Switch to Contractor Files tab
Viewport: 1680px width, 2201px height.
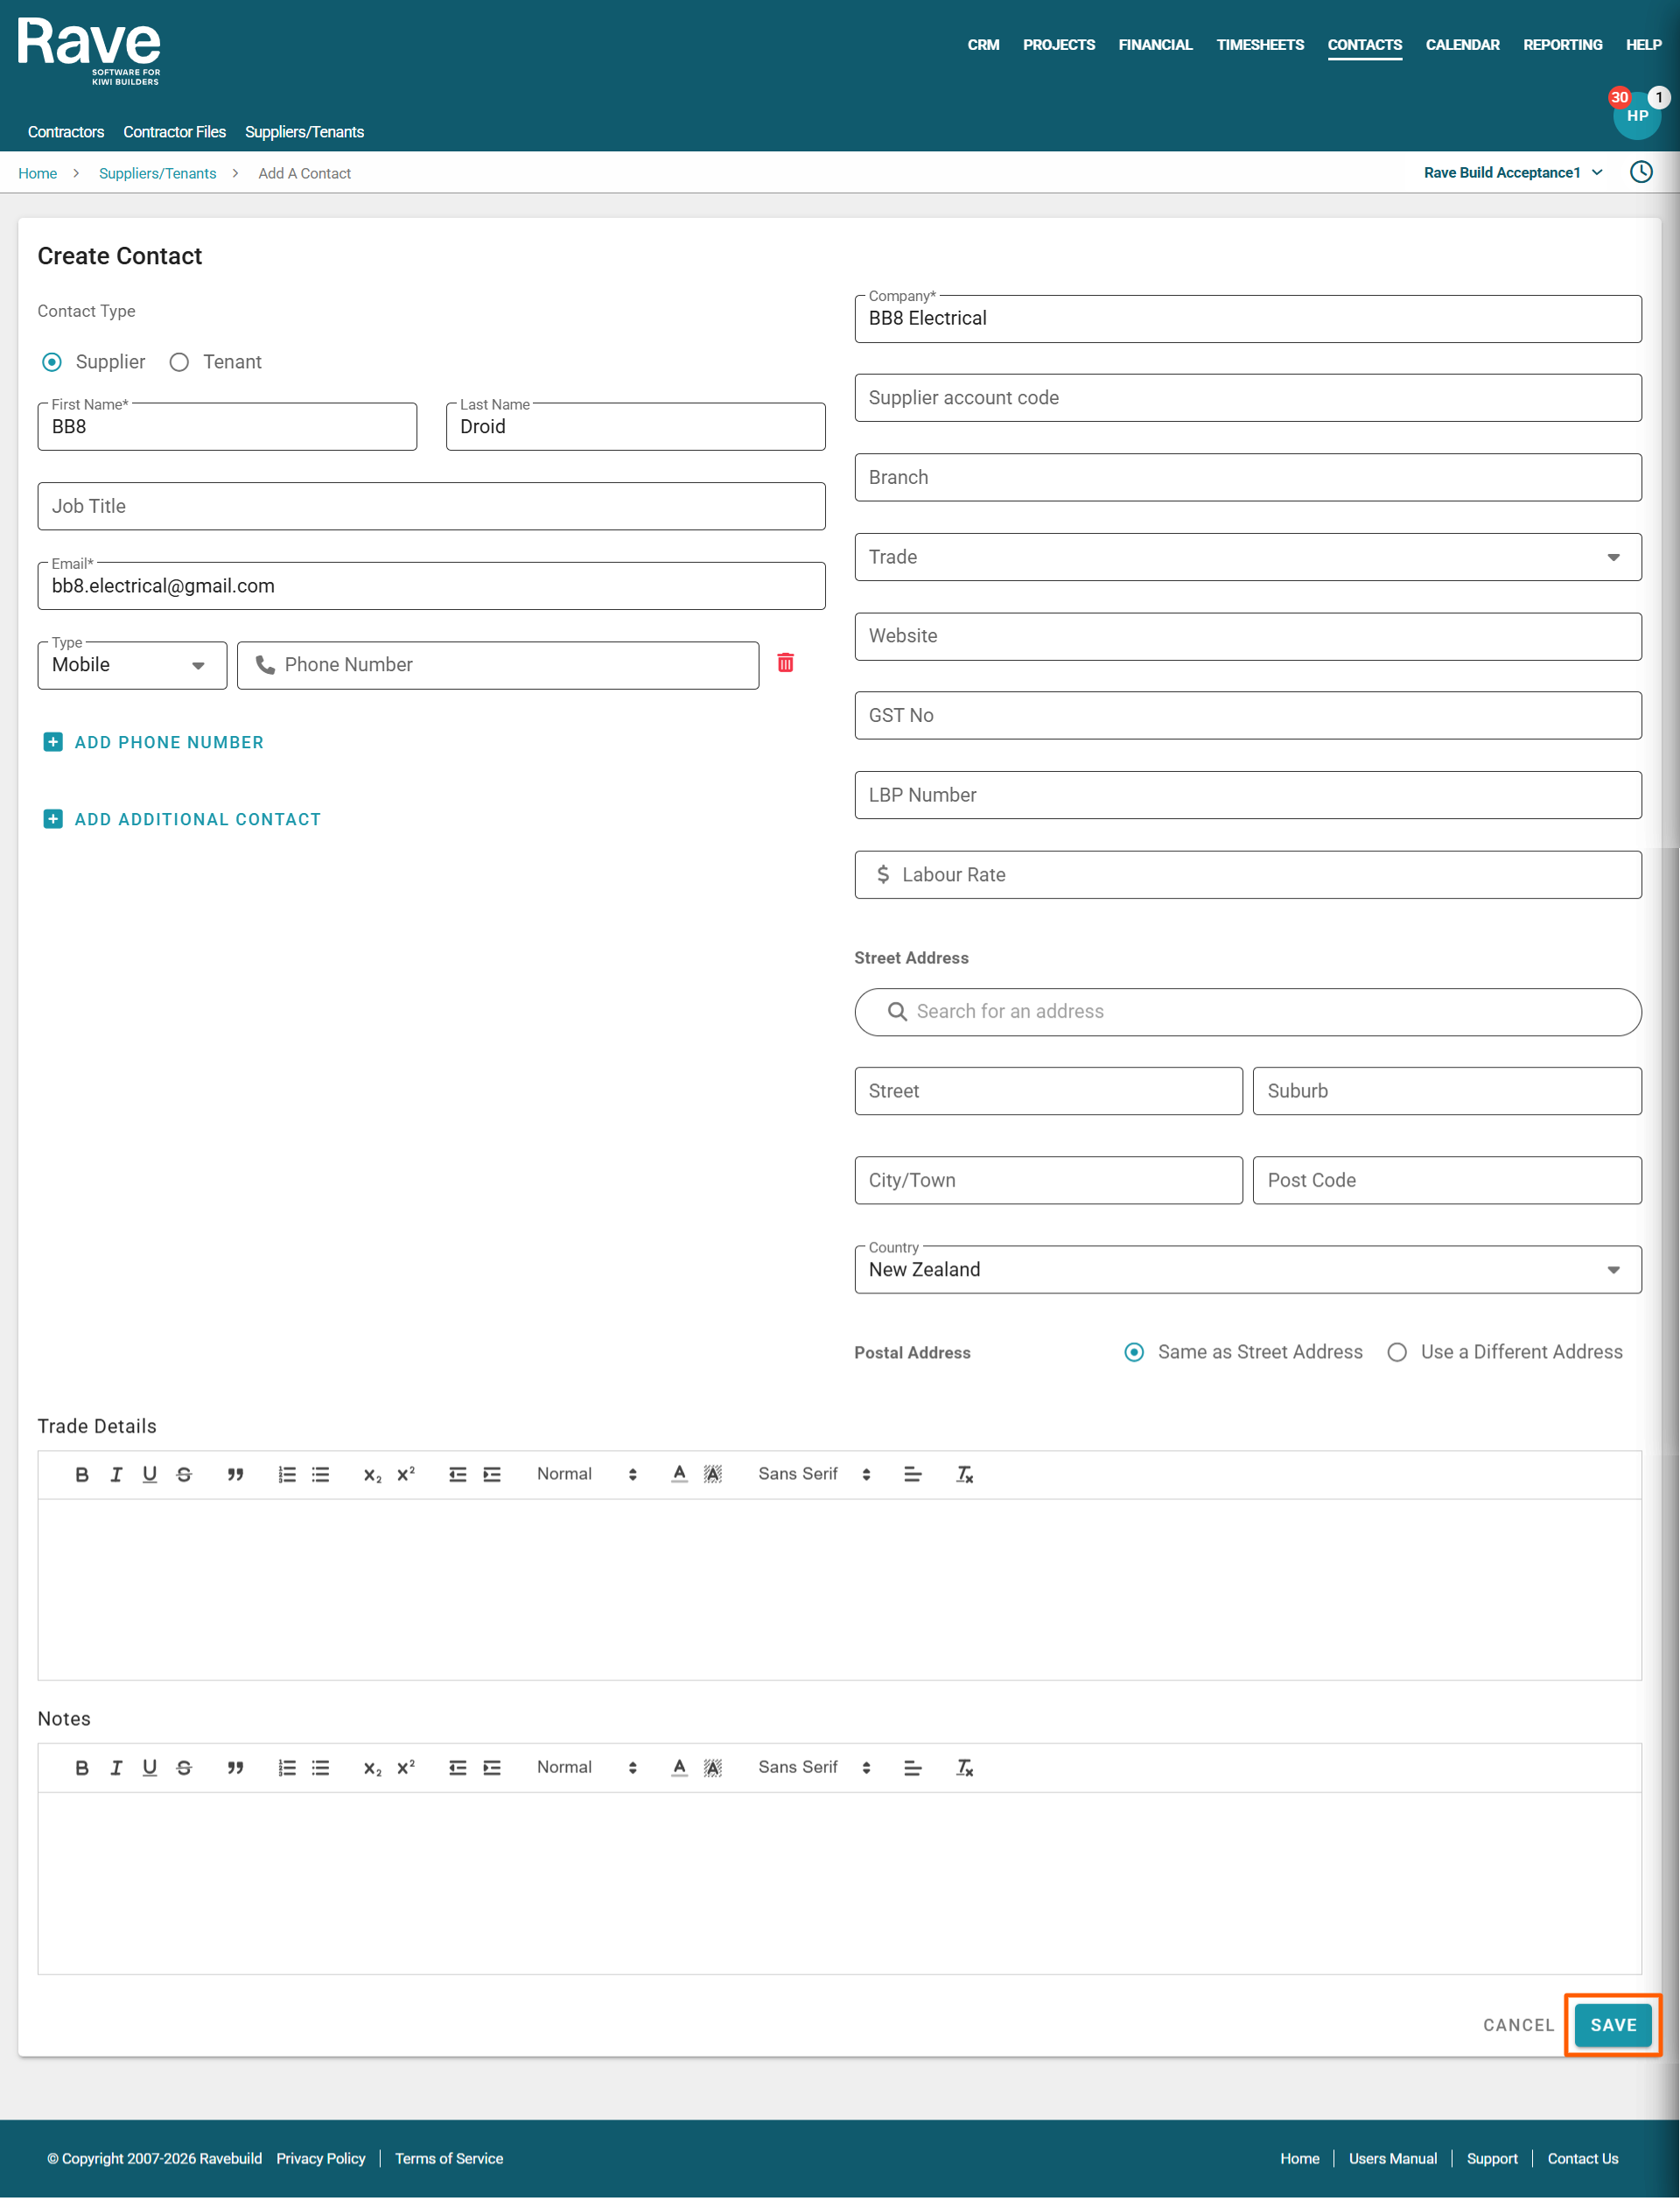click(174, 132)
